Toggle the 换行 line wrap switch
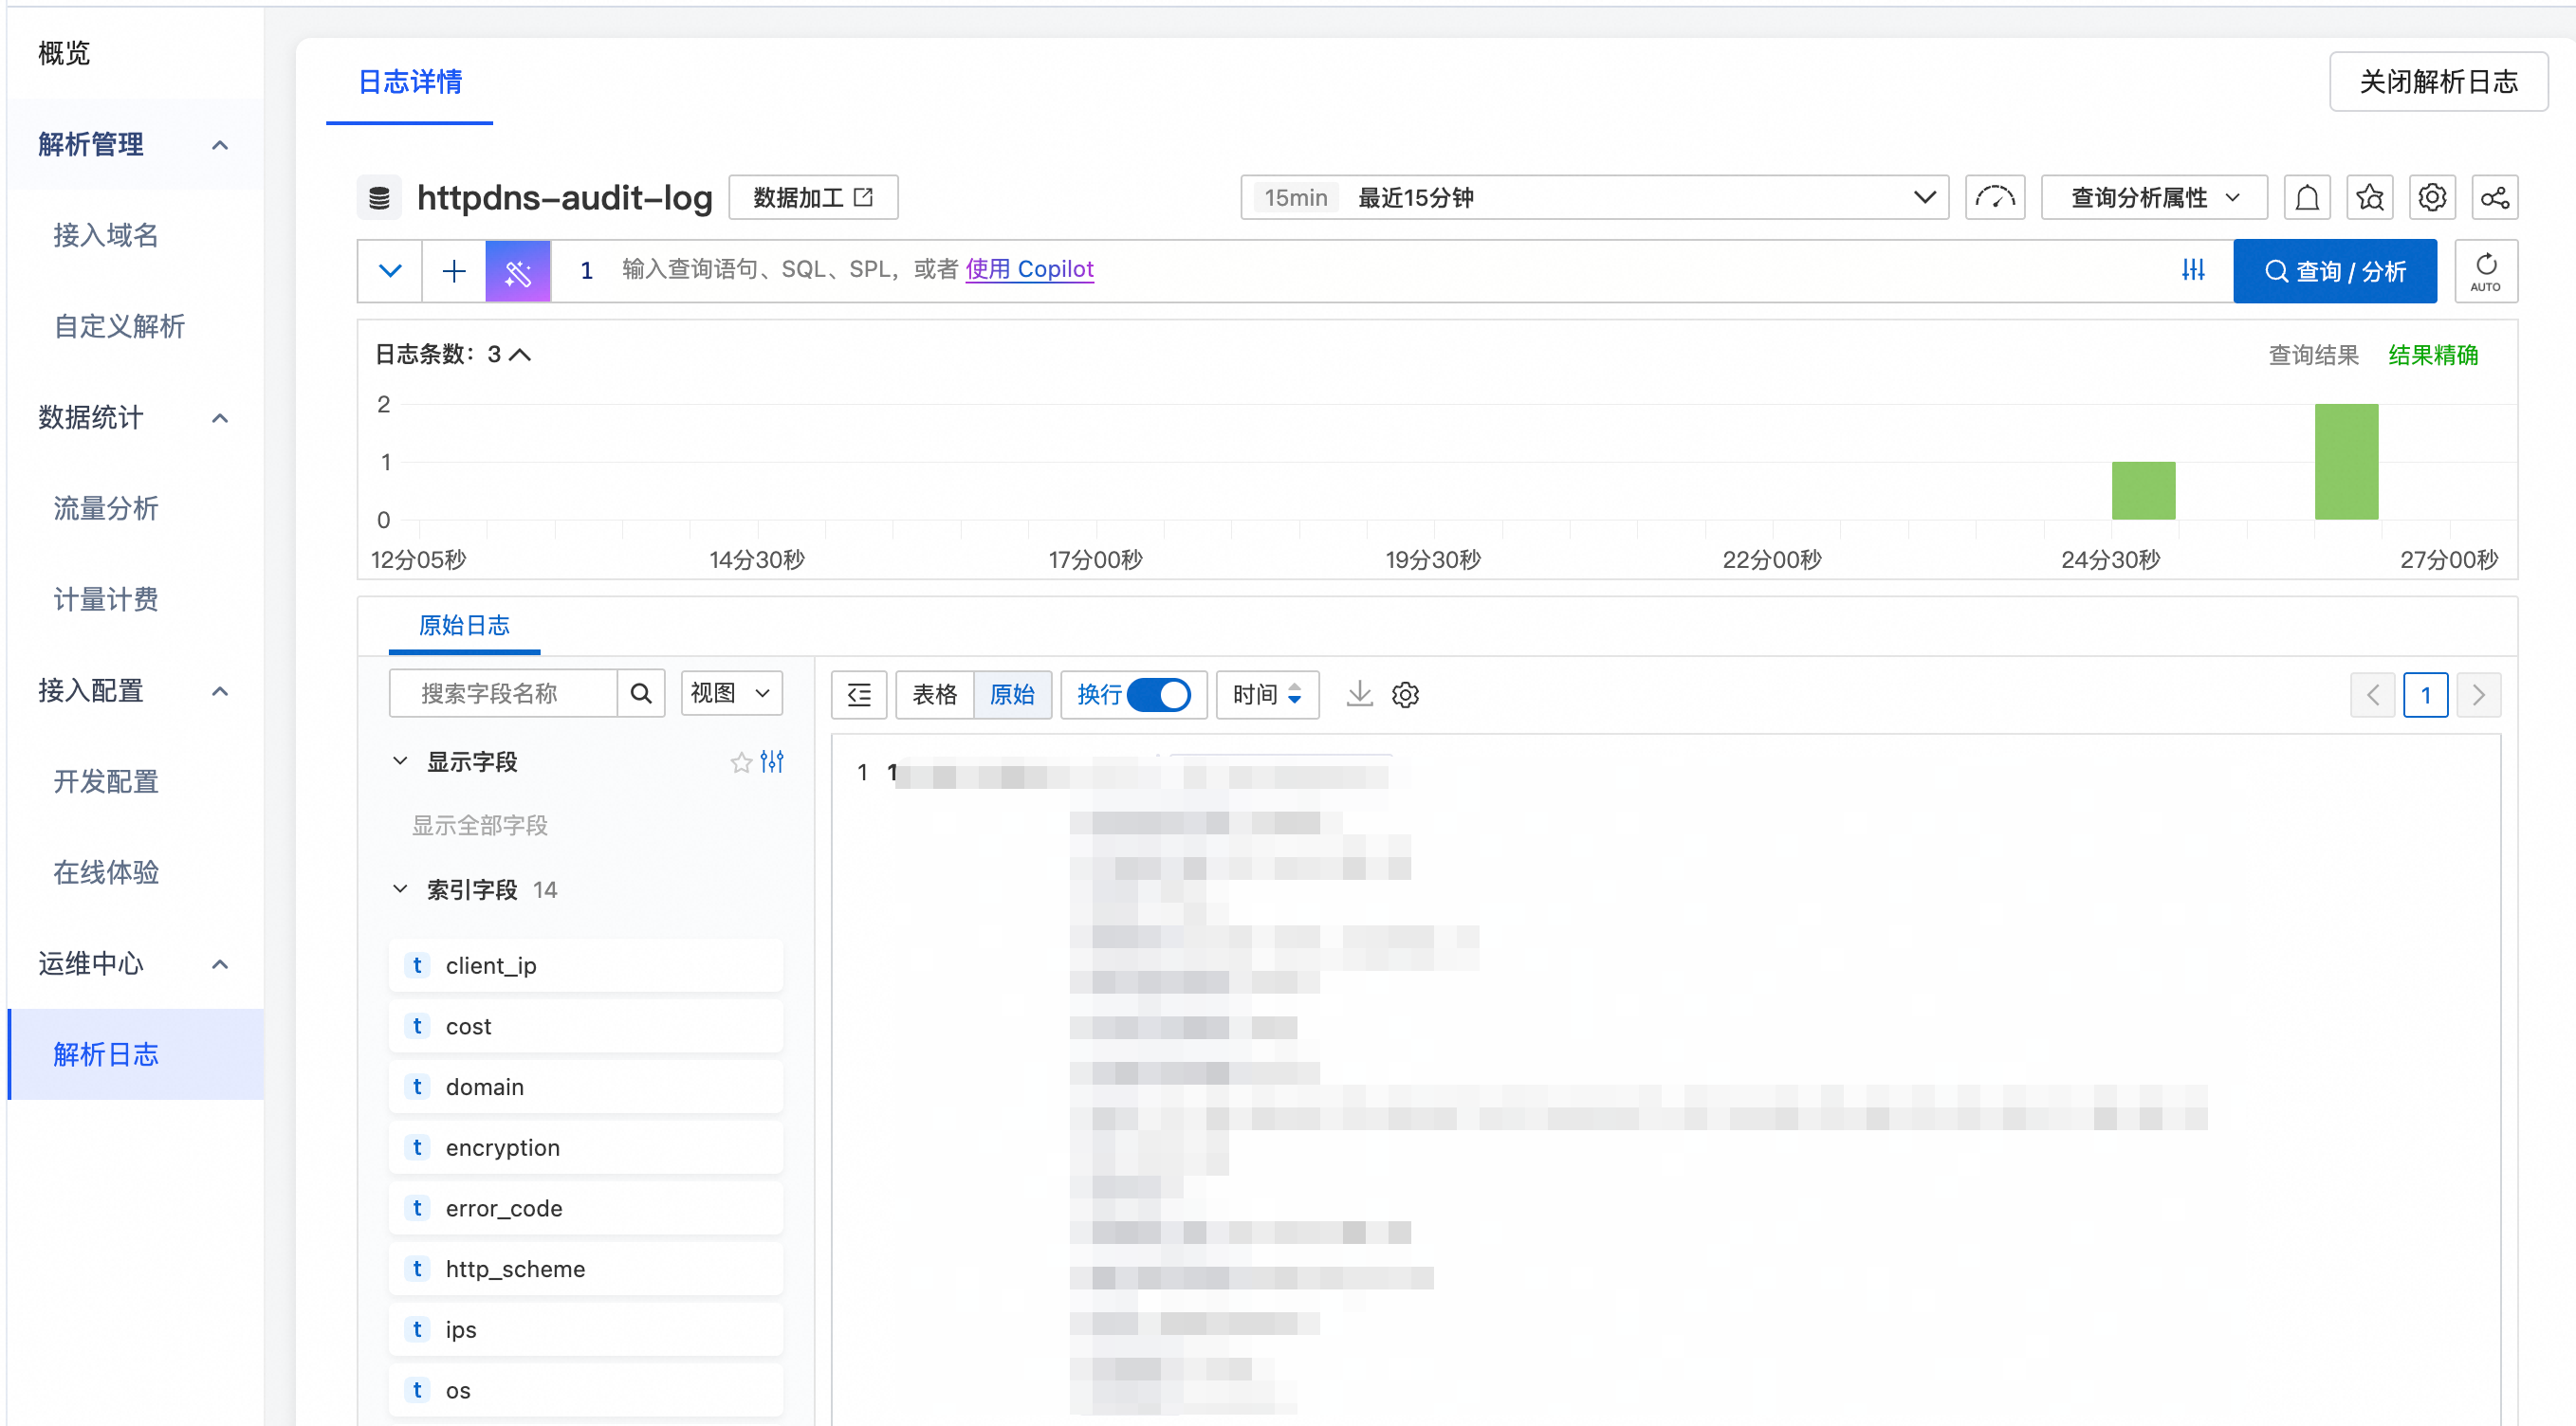Viewport: 2576px width, 1426px height. coord(1158,694)
